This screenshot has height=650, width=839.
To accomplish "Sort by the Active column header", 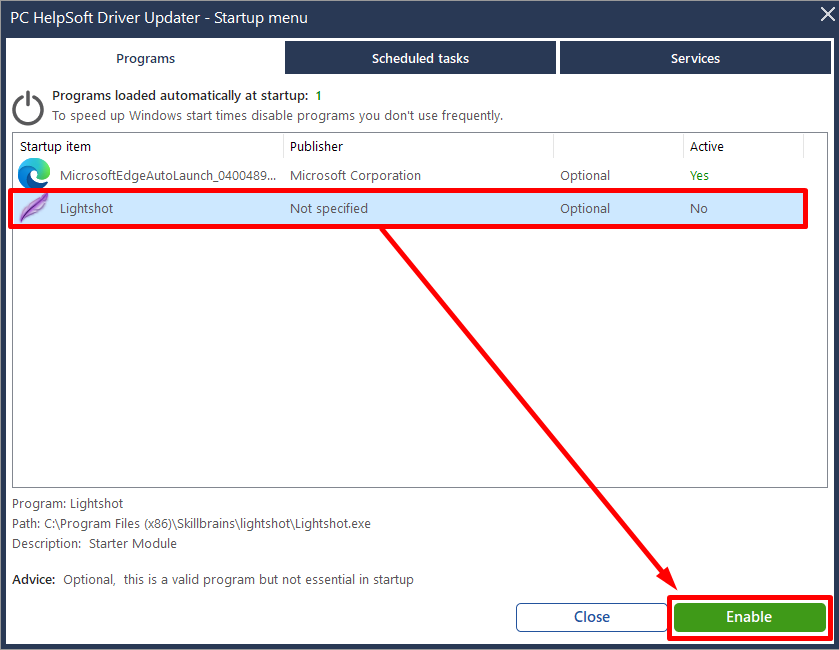I will pos(743,147).
